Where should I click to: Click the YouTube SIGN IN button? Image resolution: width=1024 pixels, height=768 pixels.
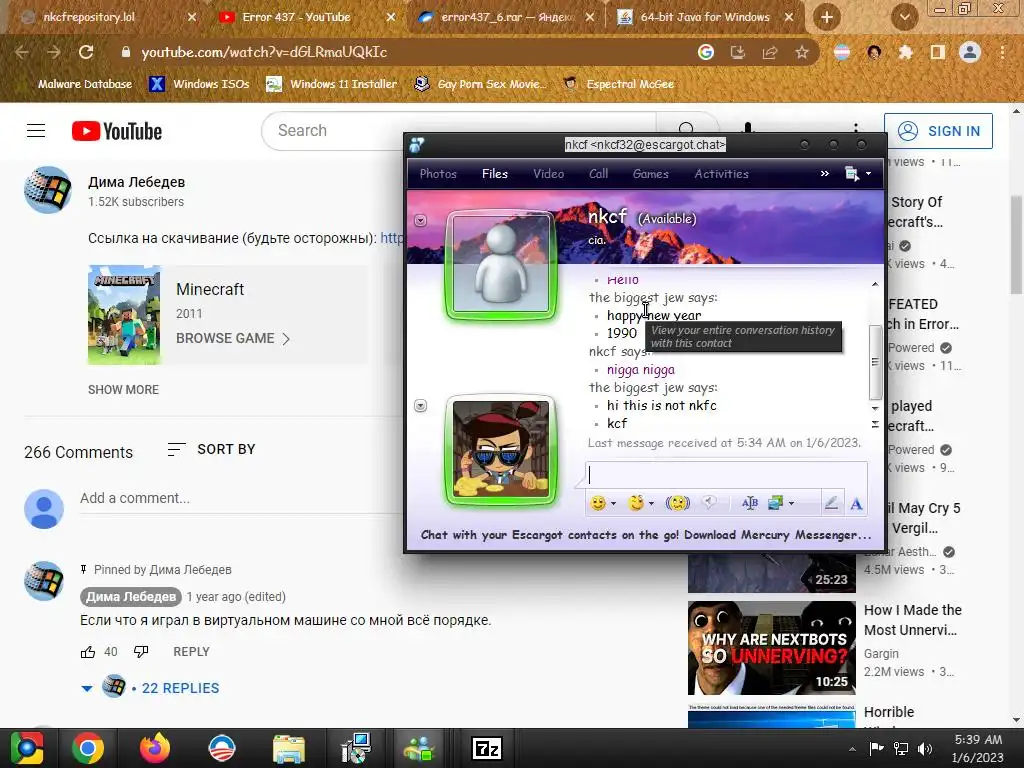[x=938, y=131]
